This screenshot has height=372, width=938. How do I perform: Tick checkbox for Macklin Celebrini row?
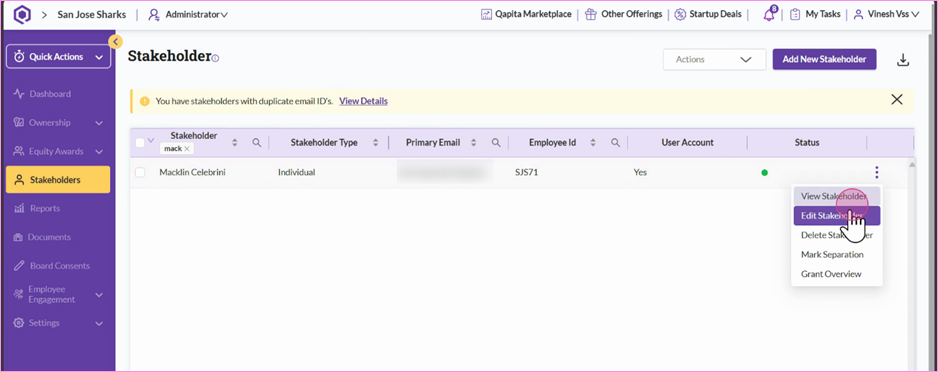point(140,172)
